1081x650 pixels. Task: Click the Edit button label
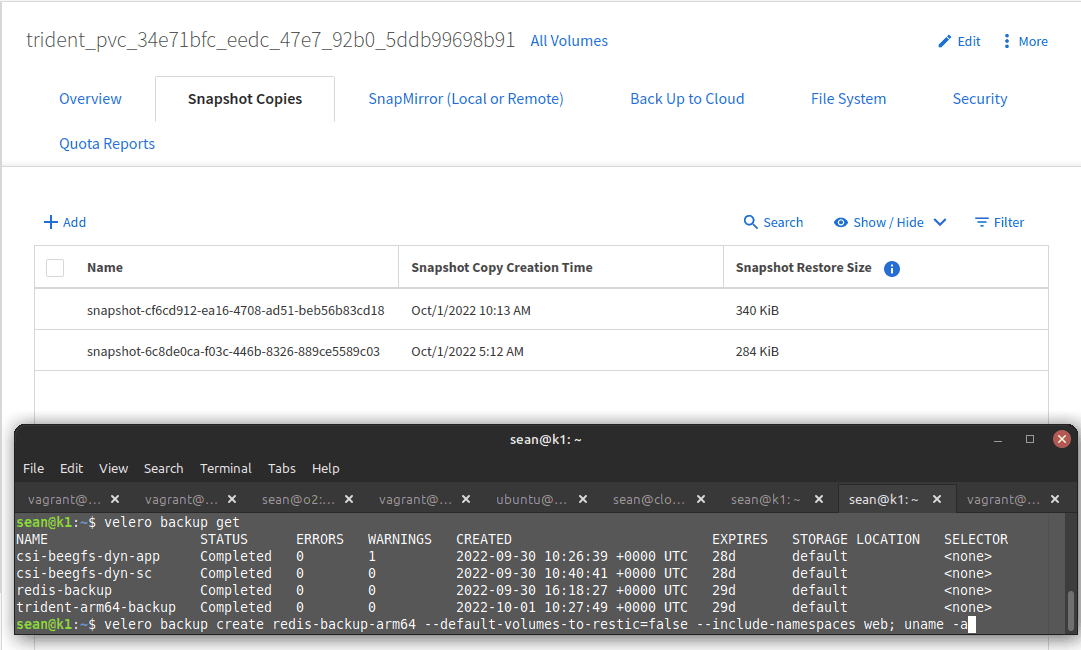(969, 41)
